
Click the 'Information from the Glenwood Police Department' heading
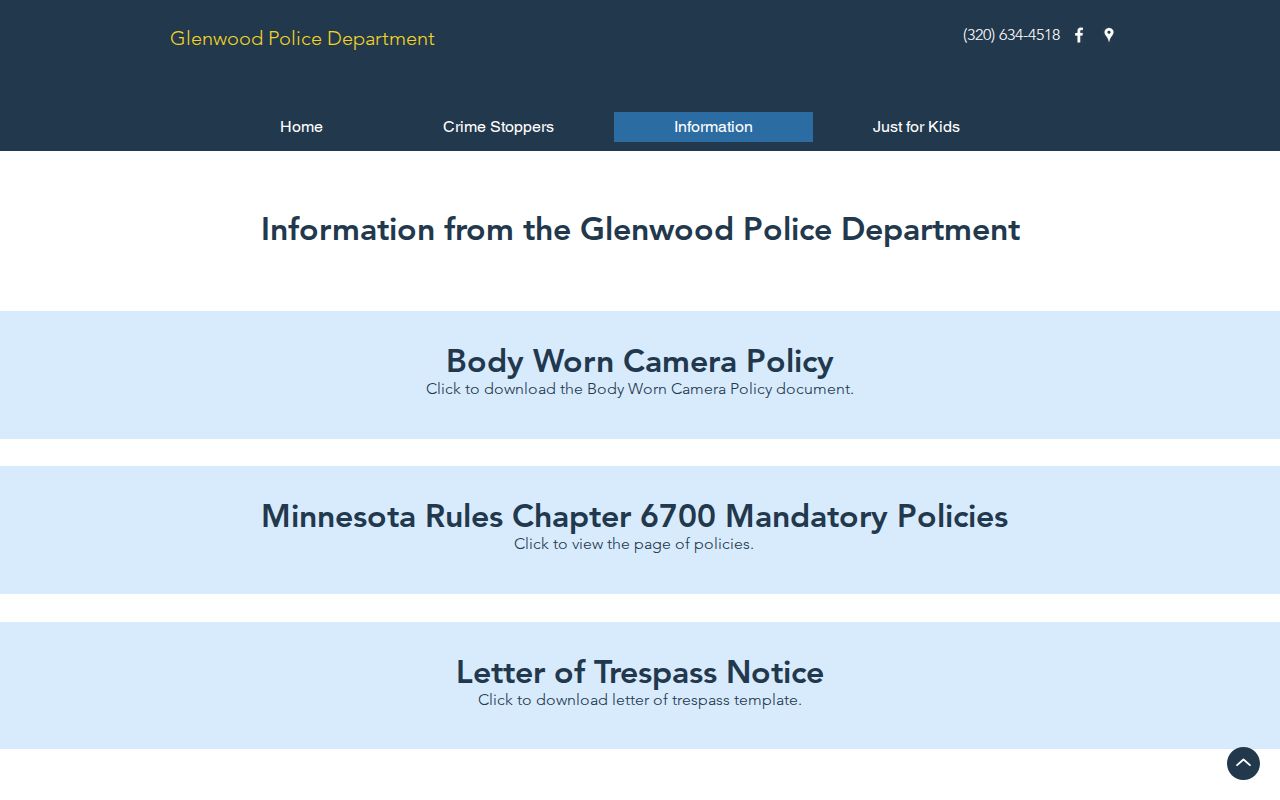[640, 230]
